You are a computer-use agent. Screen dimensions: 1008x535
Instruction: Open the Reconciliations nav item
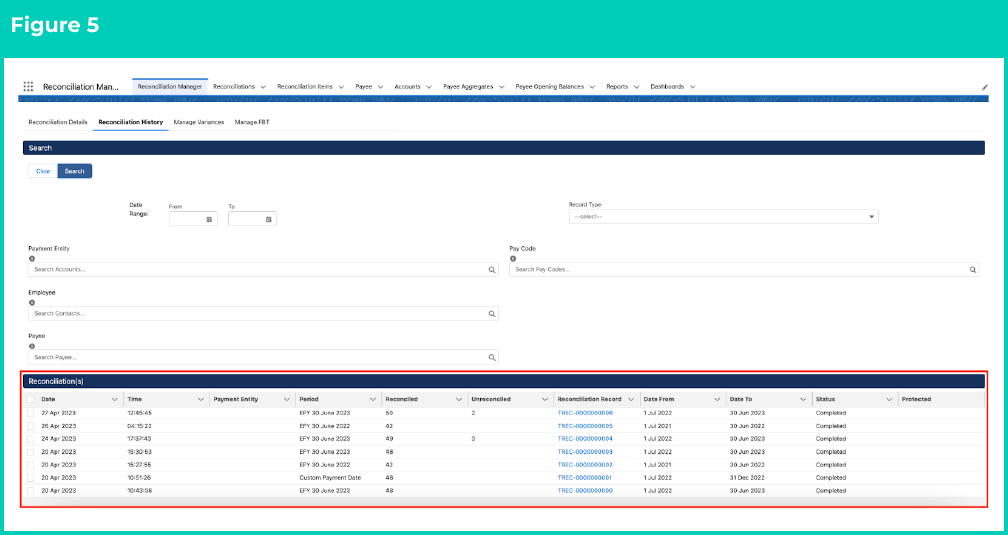[x=234, y=86]
